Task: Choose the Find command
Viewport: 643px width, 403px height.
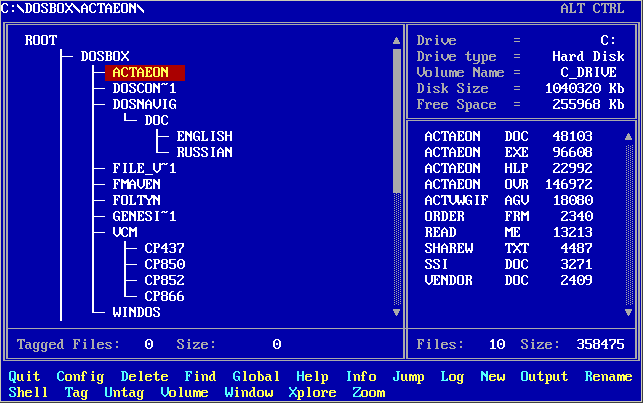Action: coord(201,376)
